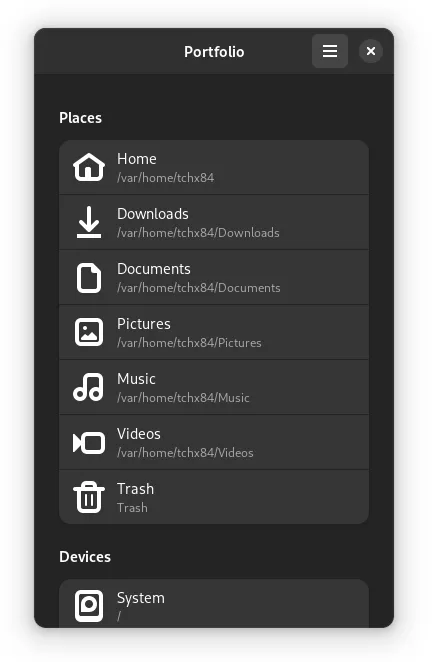Click the /var/home/tchx84/Downloads path text
Viewport: 432px width, 662px height.
click(x=198, y=233)
